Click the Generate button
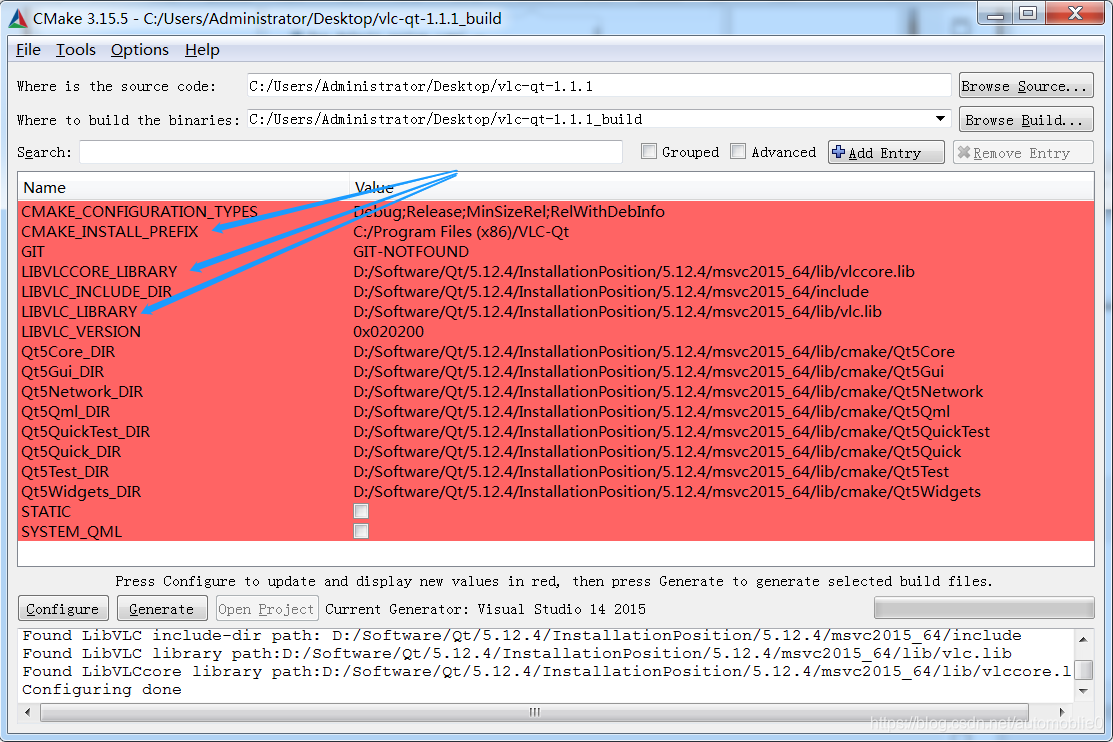The height and width of the screenshot is (742, 1113). pyautogui.click(x=162, y=609)
